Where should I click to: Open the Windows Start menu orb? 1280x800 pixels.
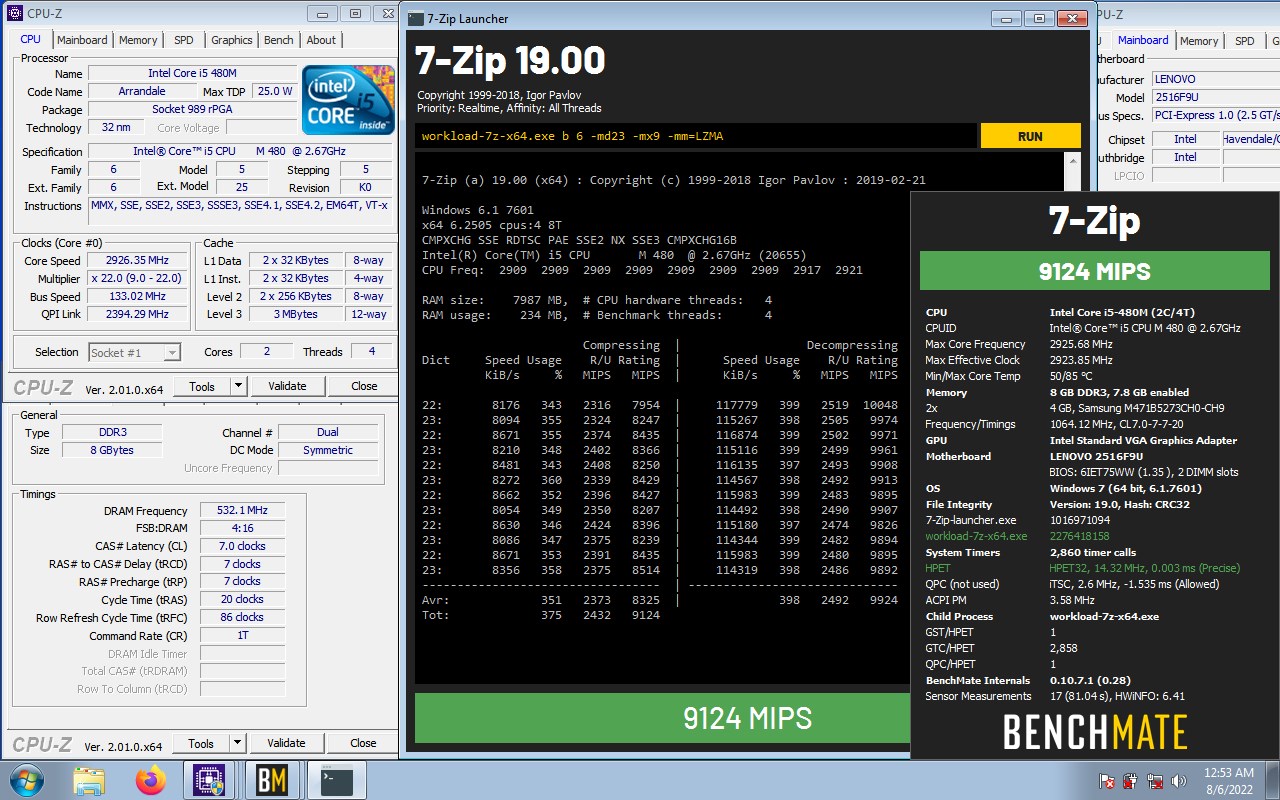(x=25, y=780)
